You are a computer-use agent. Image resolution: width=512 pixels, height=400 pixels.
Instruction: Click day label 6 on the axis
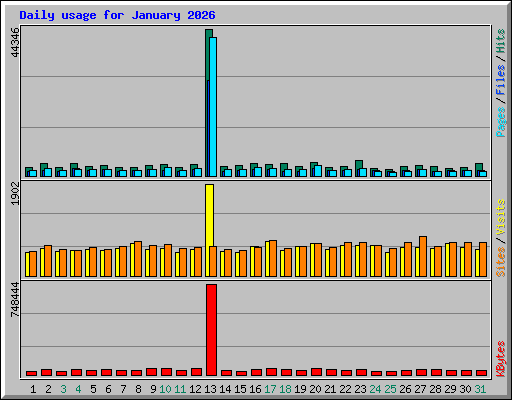(108, 389)
